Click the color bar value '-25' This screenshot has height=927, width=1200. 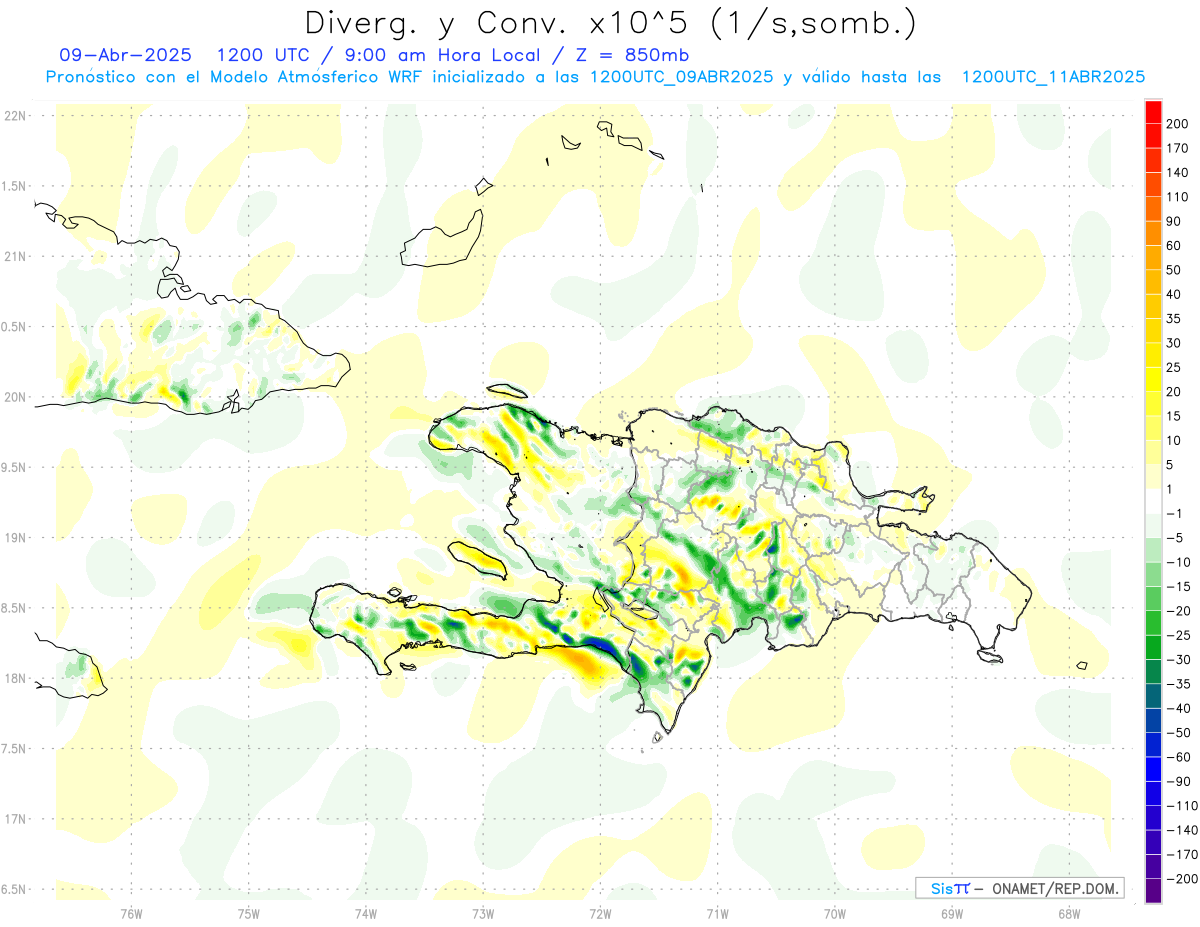click(x=1178, y=636)
